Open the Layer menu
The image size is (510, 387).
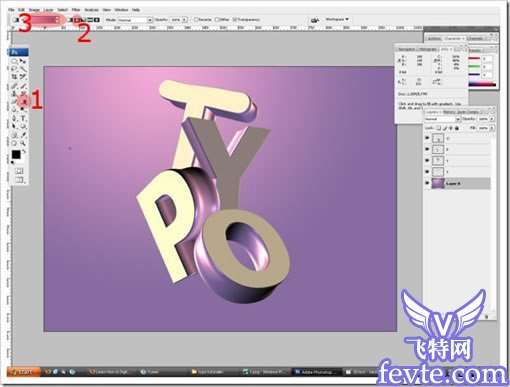(48, 10)
